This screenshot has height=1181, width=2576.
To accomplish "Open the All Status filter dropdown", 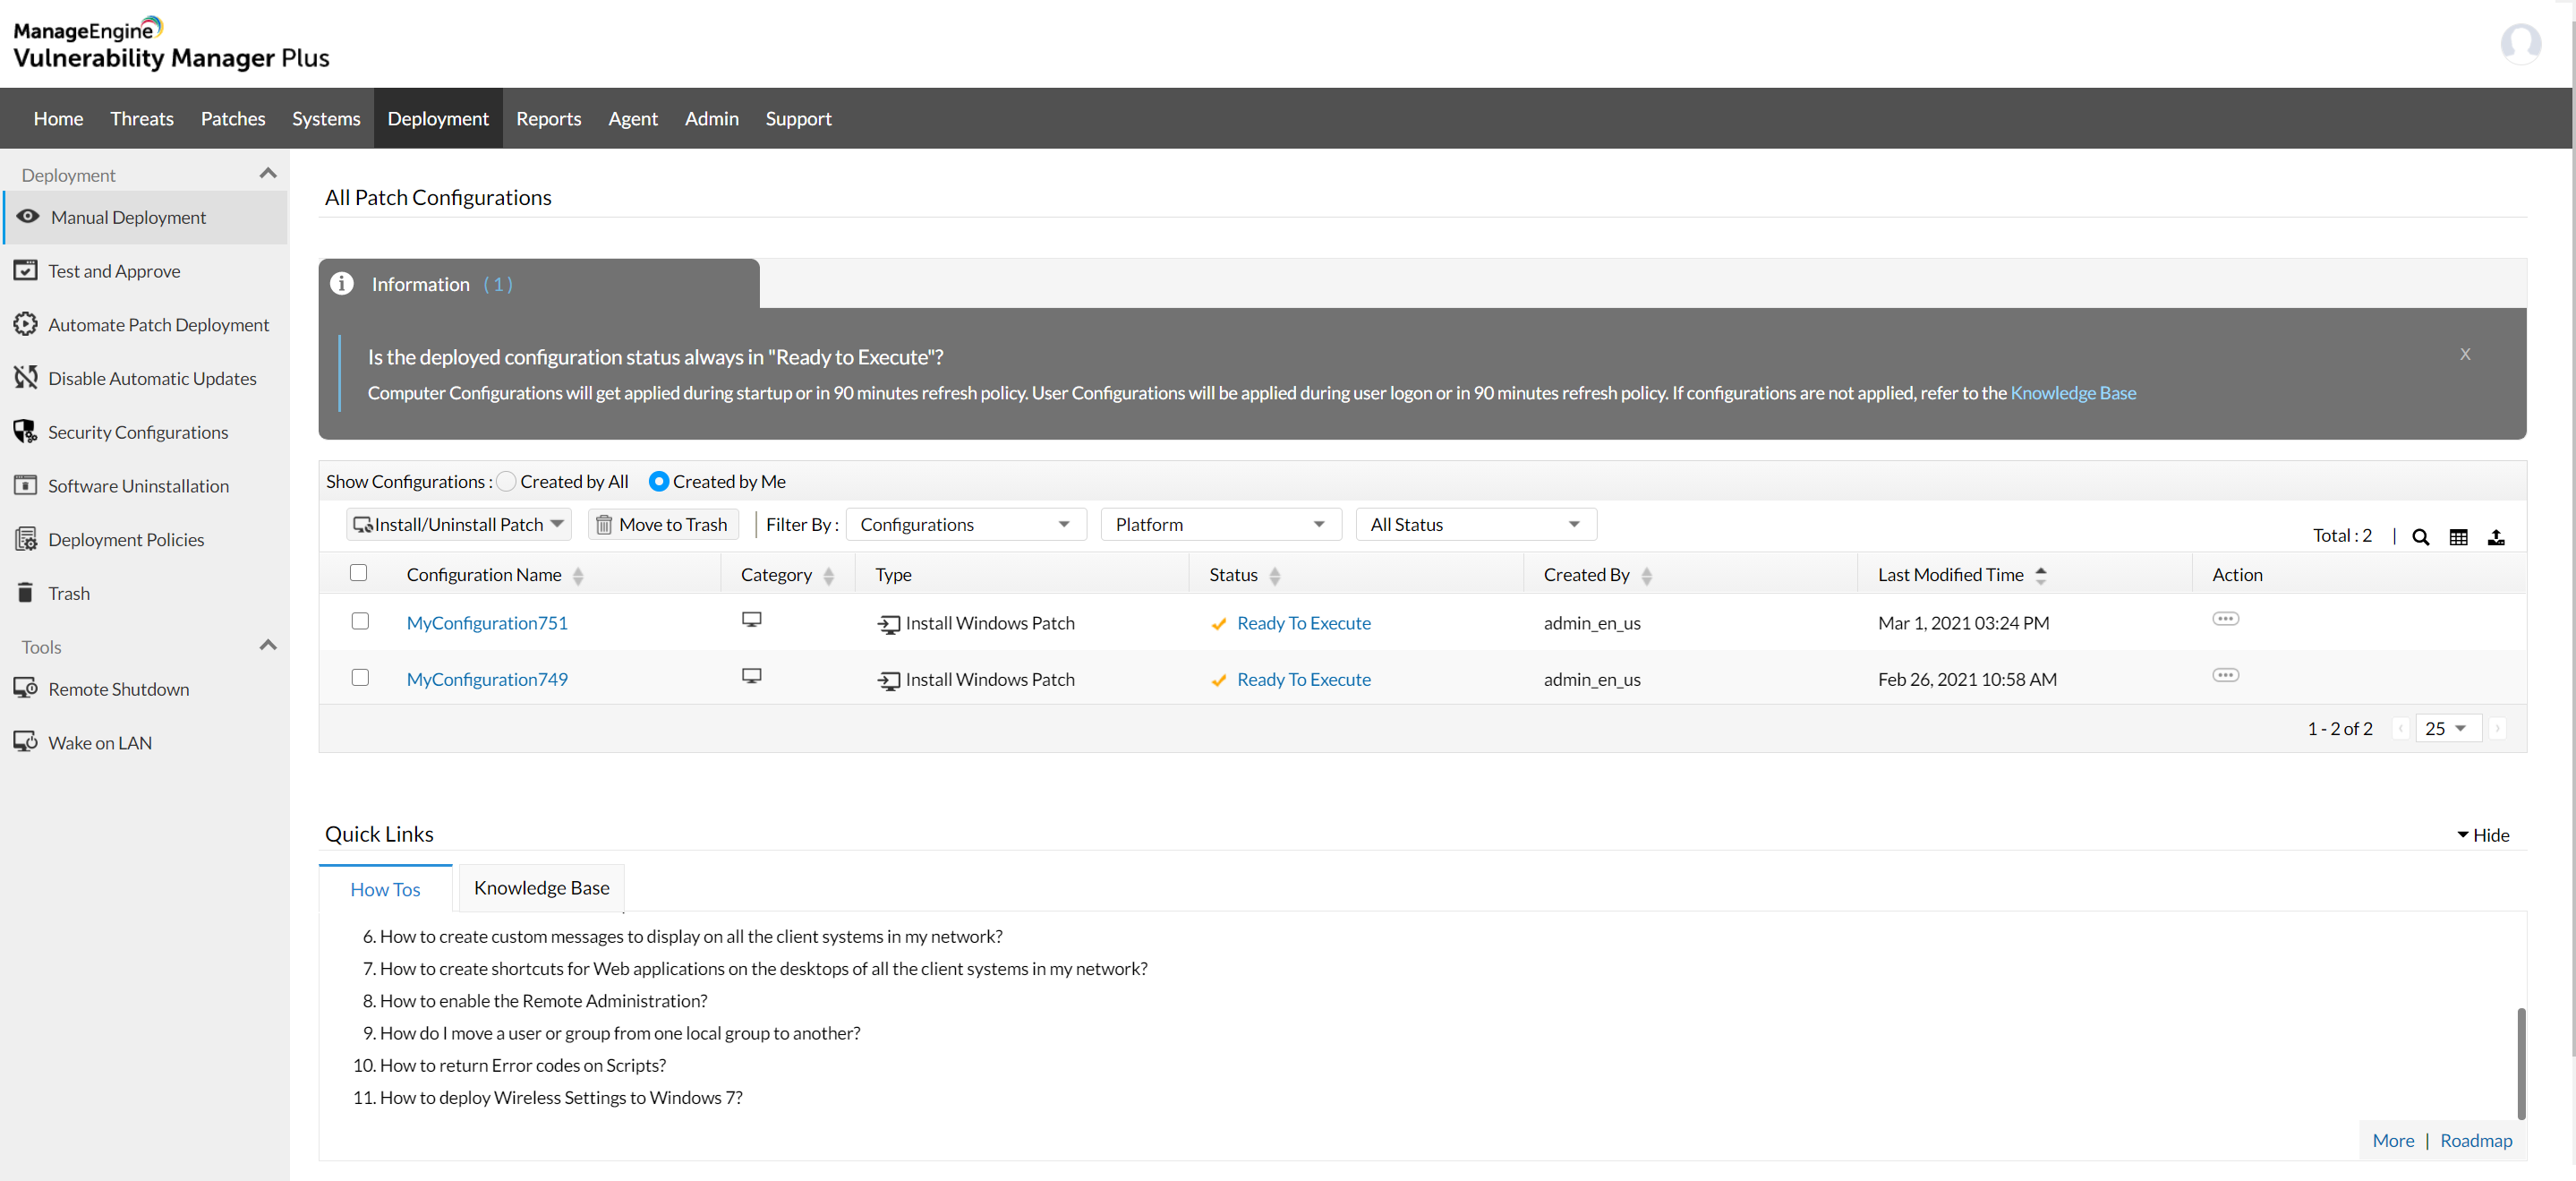I will click(1476, 524).
